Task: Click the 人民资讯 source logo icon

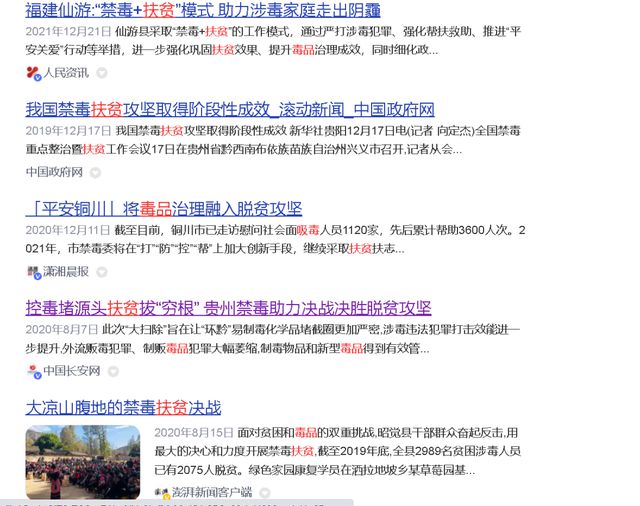Action: (x=33, y=73)
